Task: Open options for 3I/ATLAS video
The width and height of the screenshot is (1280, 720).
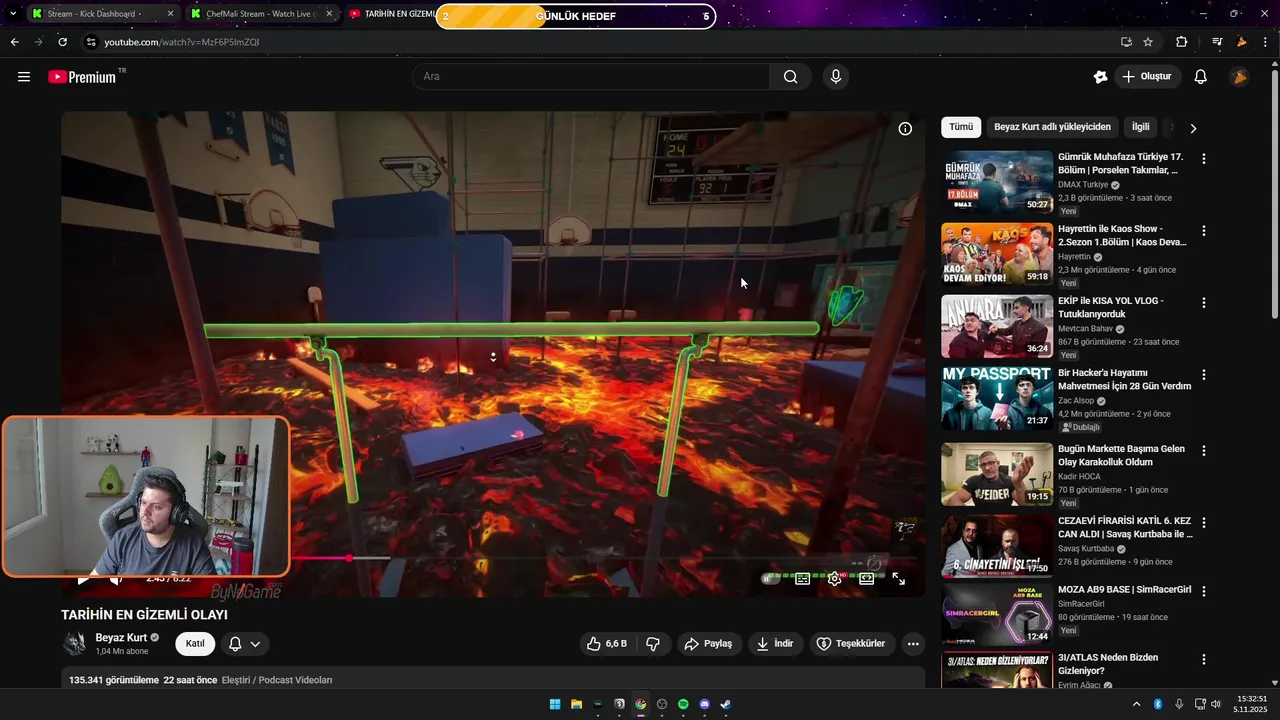Action: point(1204,660)
